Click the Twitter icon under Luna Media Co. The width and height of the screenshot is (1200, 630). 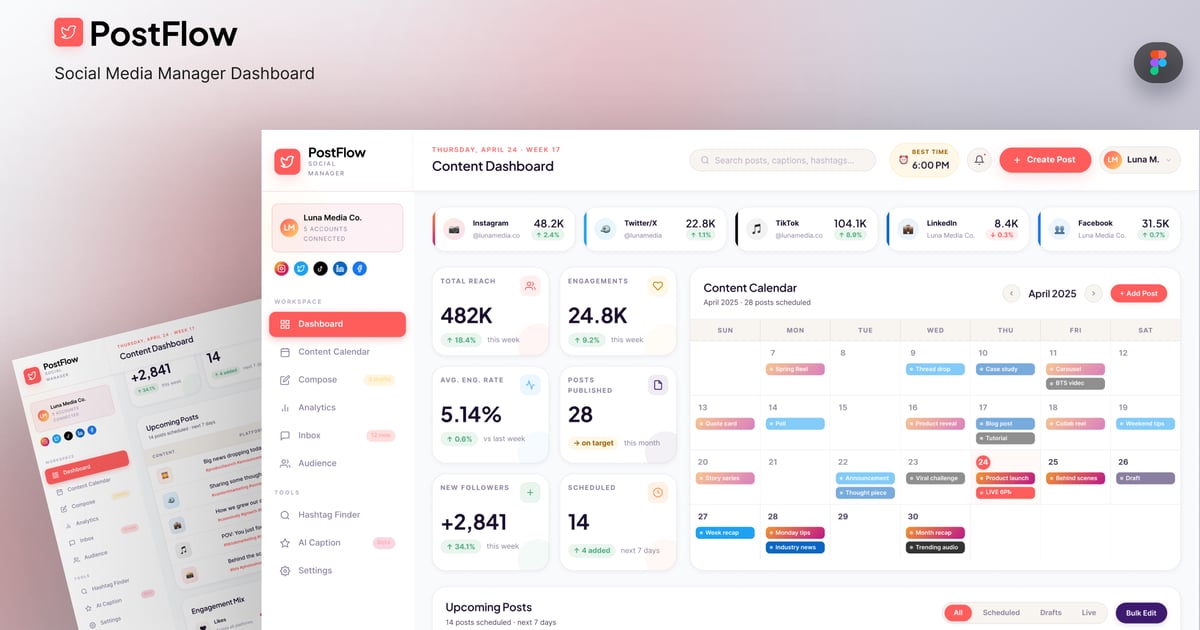[301, 268]
